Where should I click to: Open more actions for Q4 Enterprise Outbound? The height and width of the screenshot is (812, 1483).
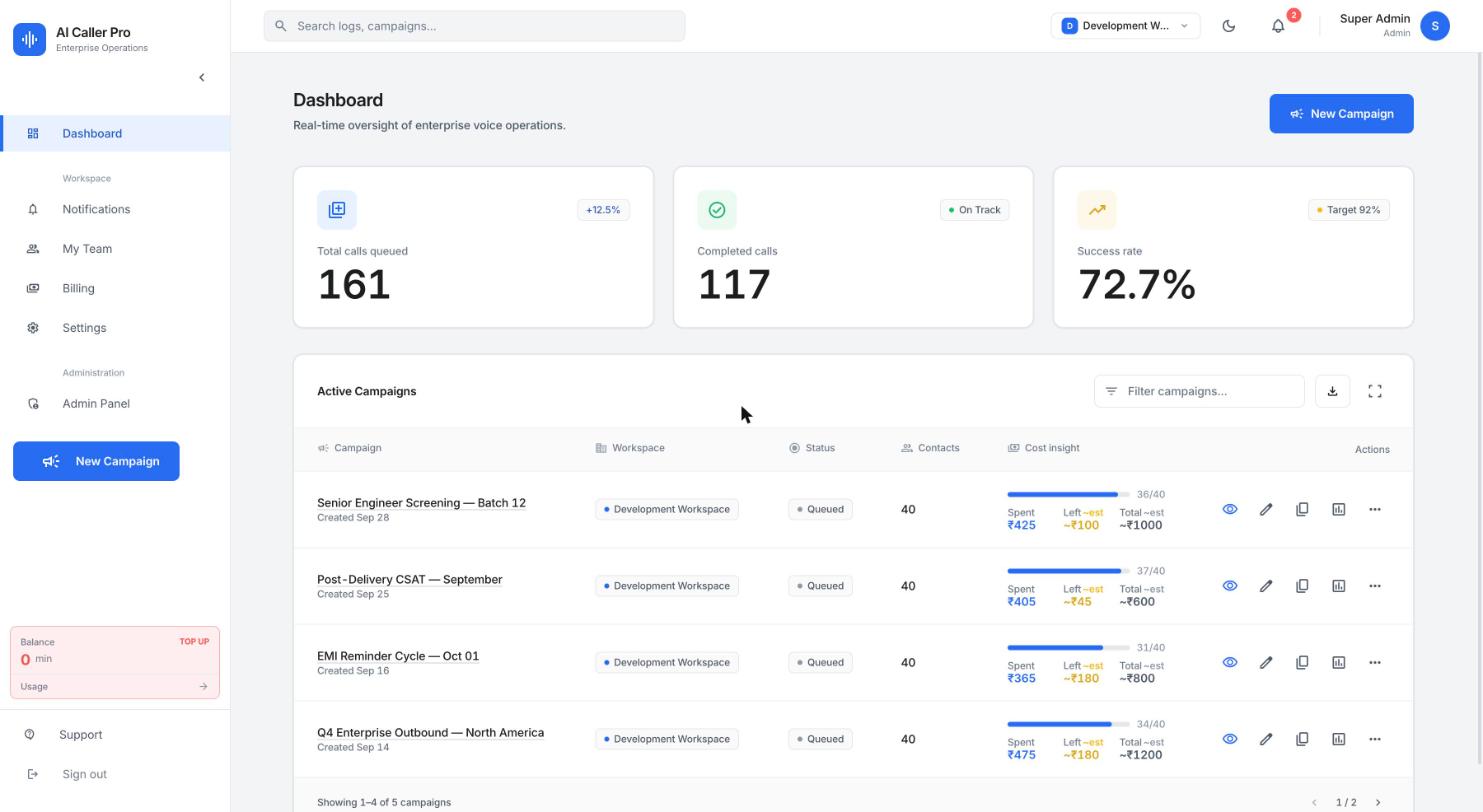1374,739
